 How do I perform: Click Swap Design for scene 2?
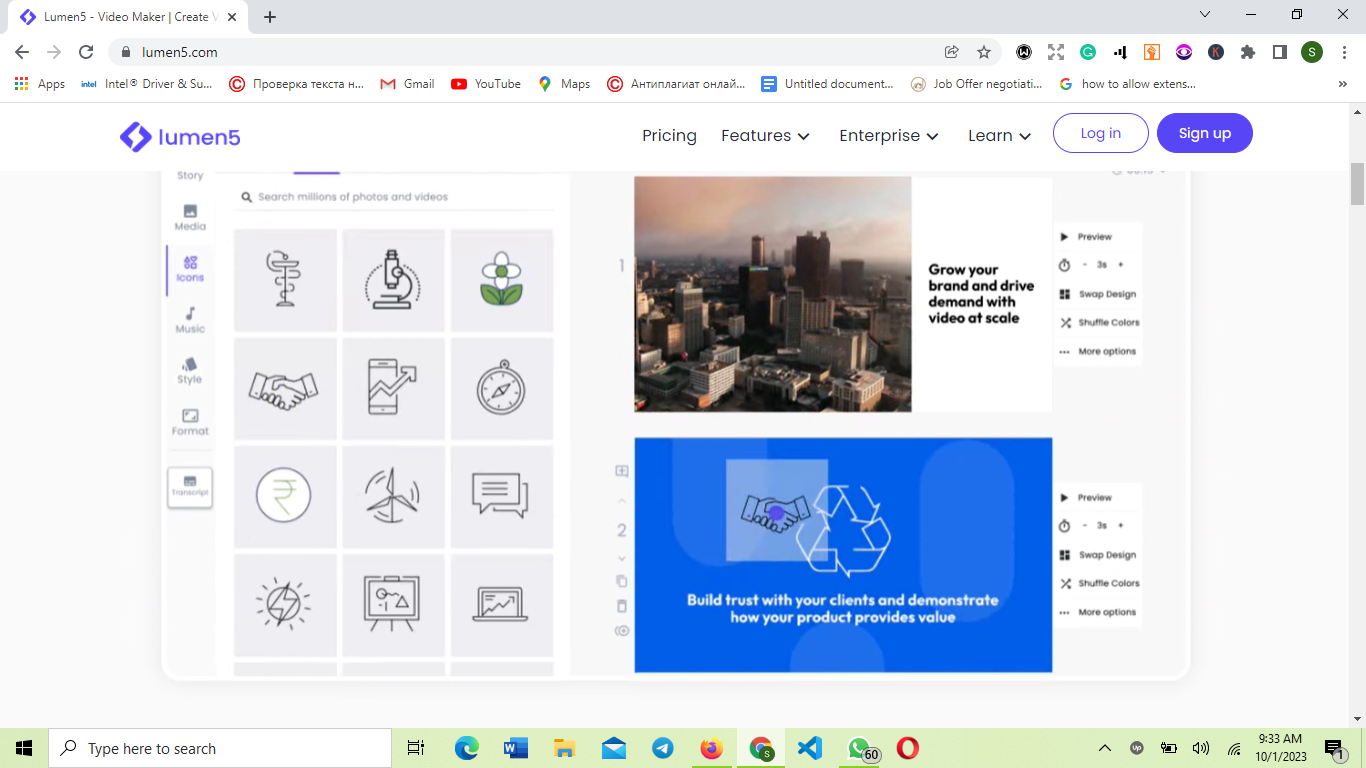(1098, 555)
